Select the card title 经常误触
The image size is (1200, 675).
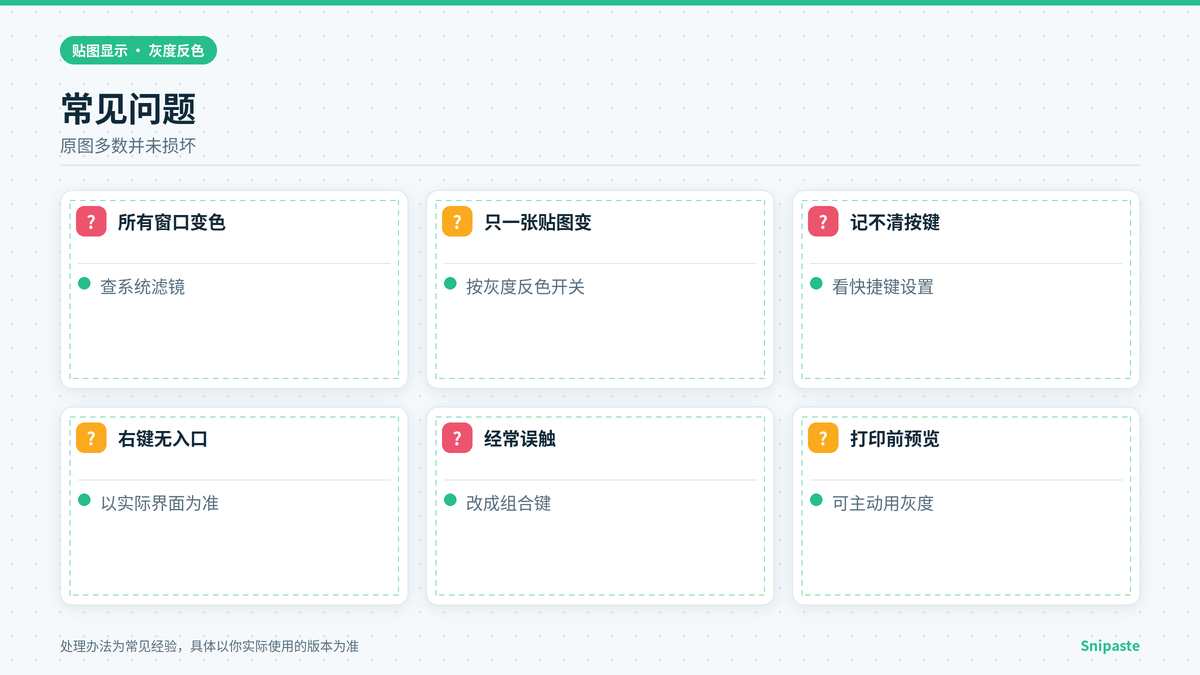point(520,438)
